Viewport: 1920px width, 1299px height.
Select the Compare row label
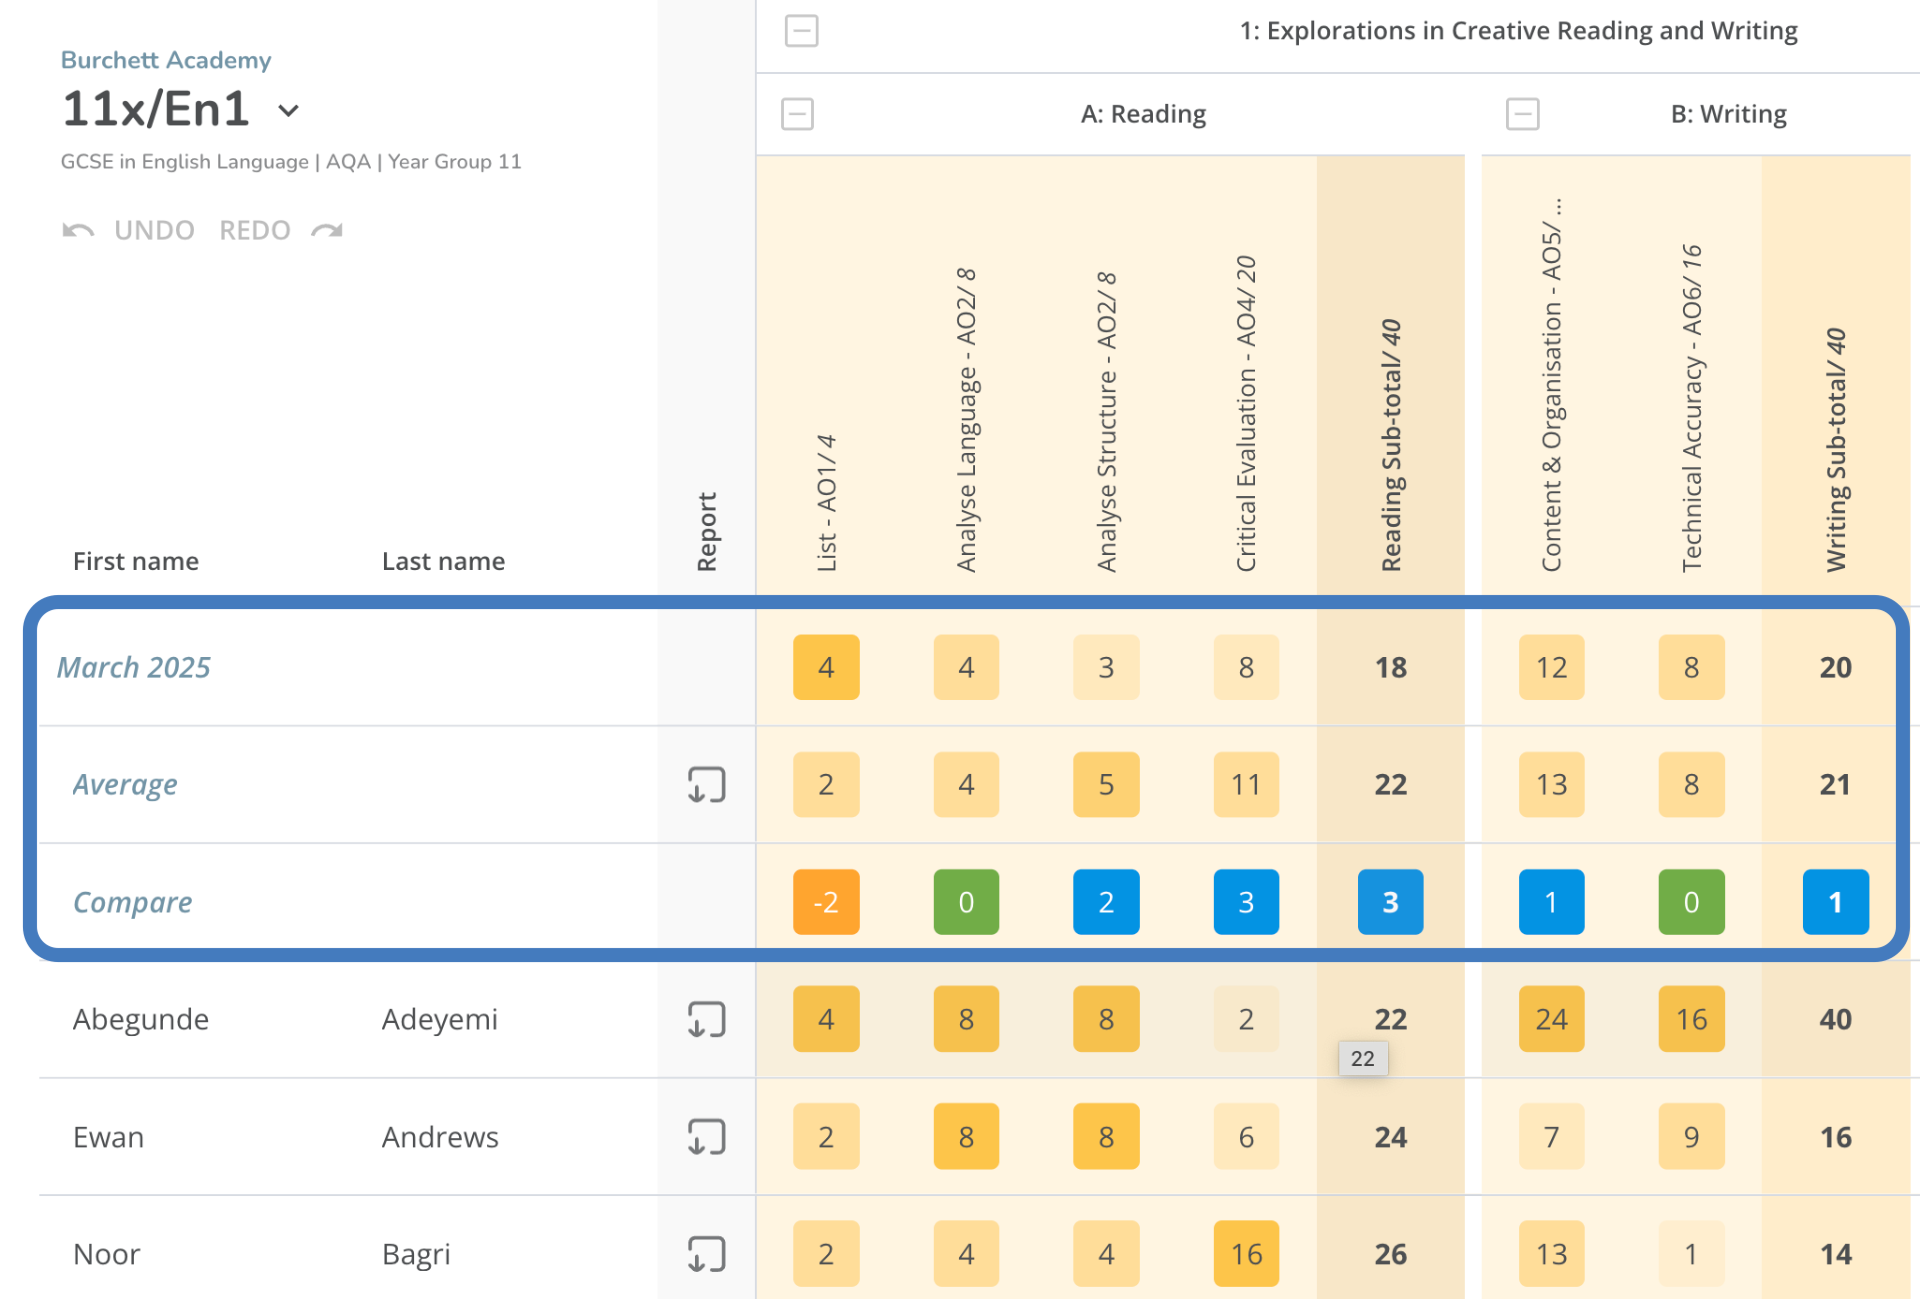[x=132, y=902]
